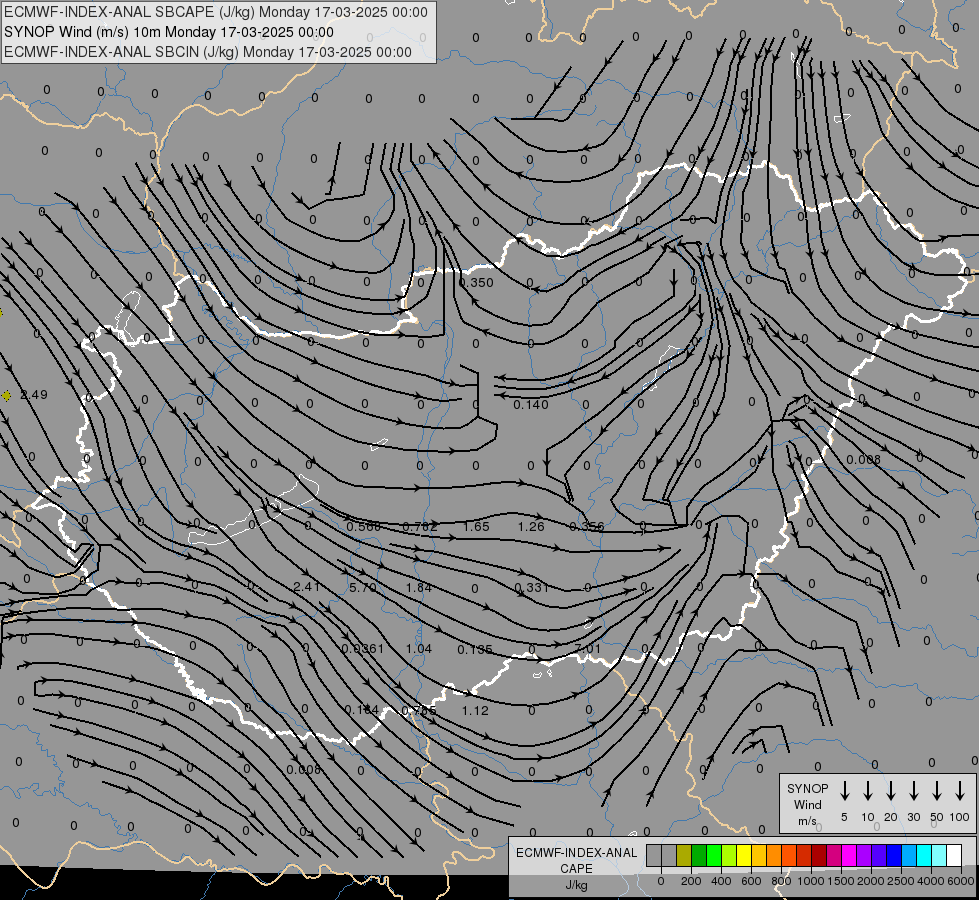Select the dark green swatch after 200
The height and width of the screenshot is (900, 979).
(x=699, y=855)
